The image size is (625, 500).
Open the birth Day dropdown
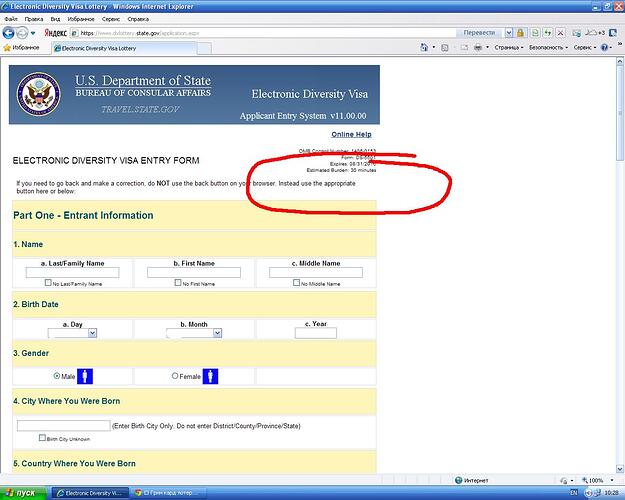click(x=72, y=333)
